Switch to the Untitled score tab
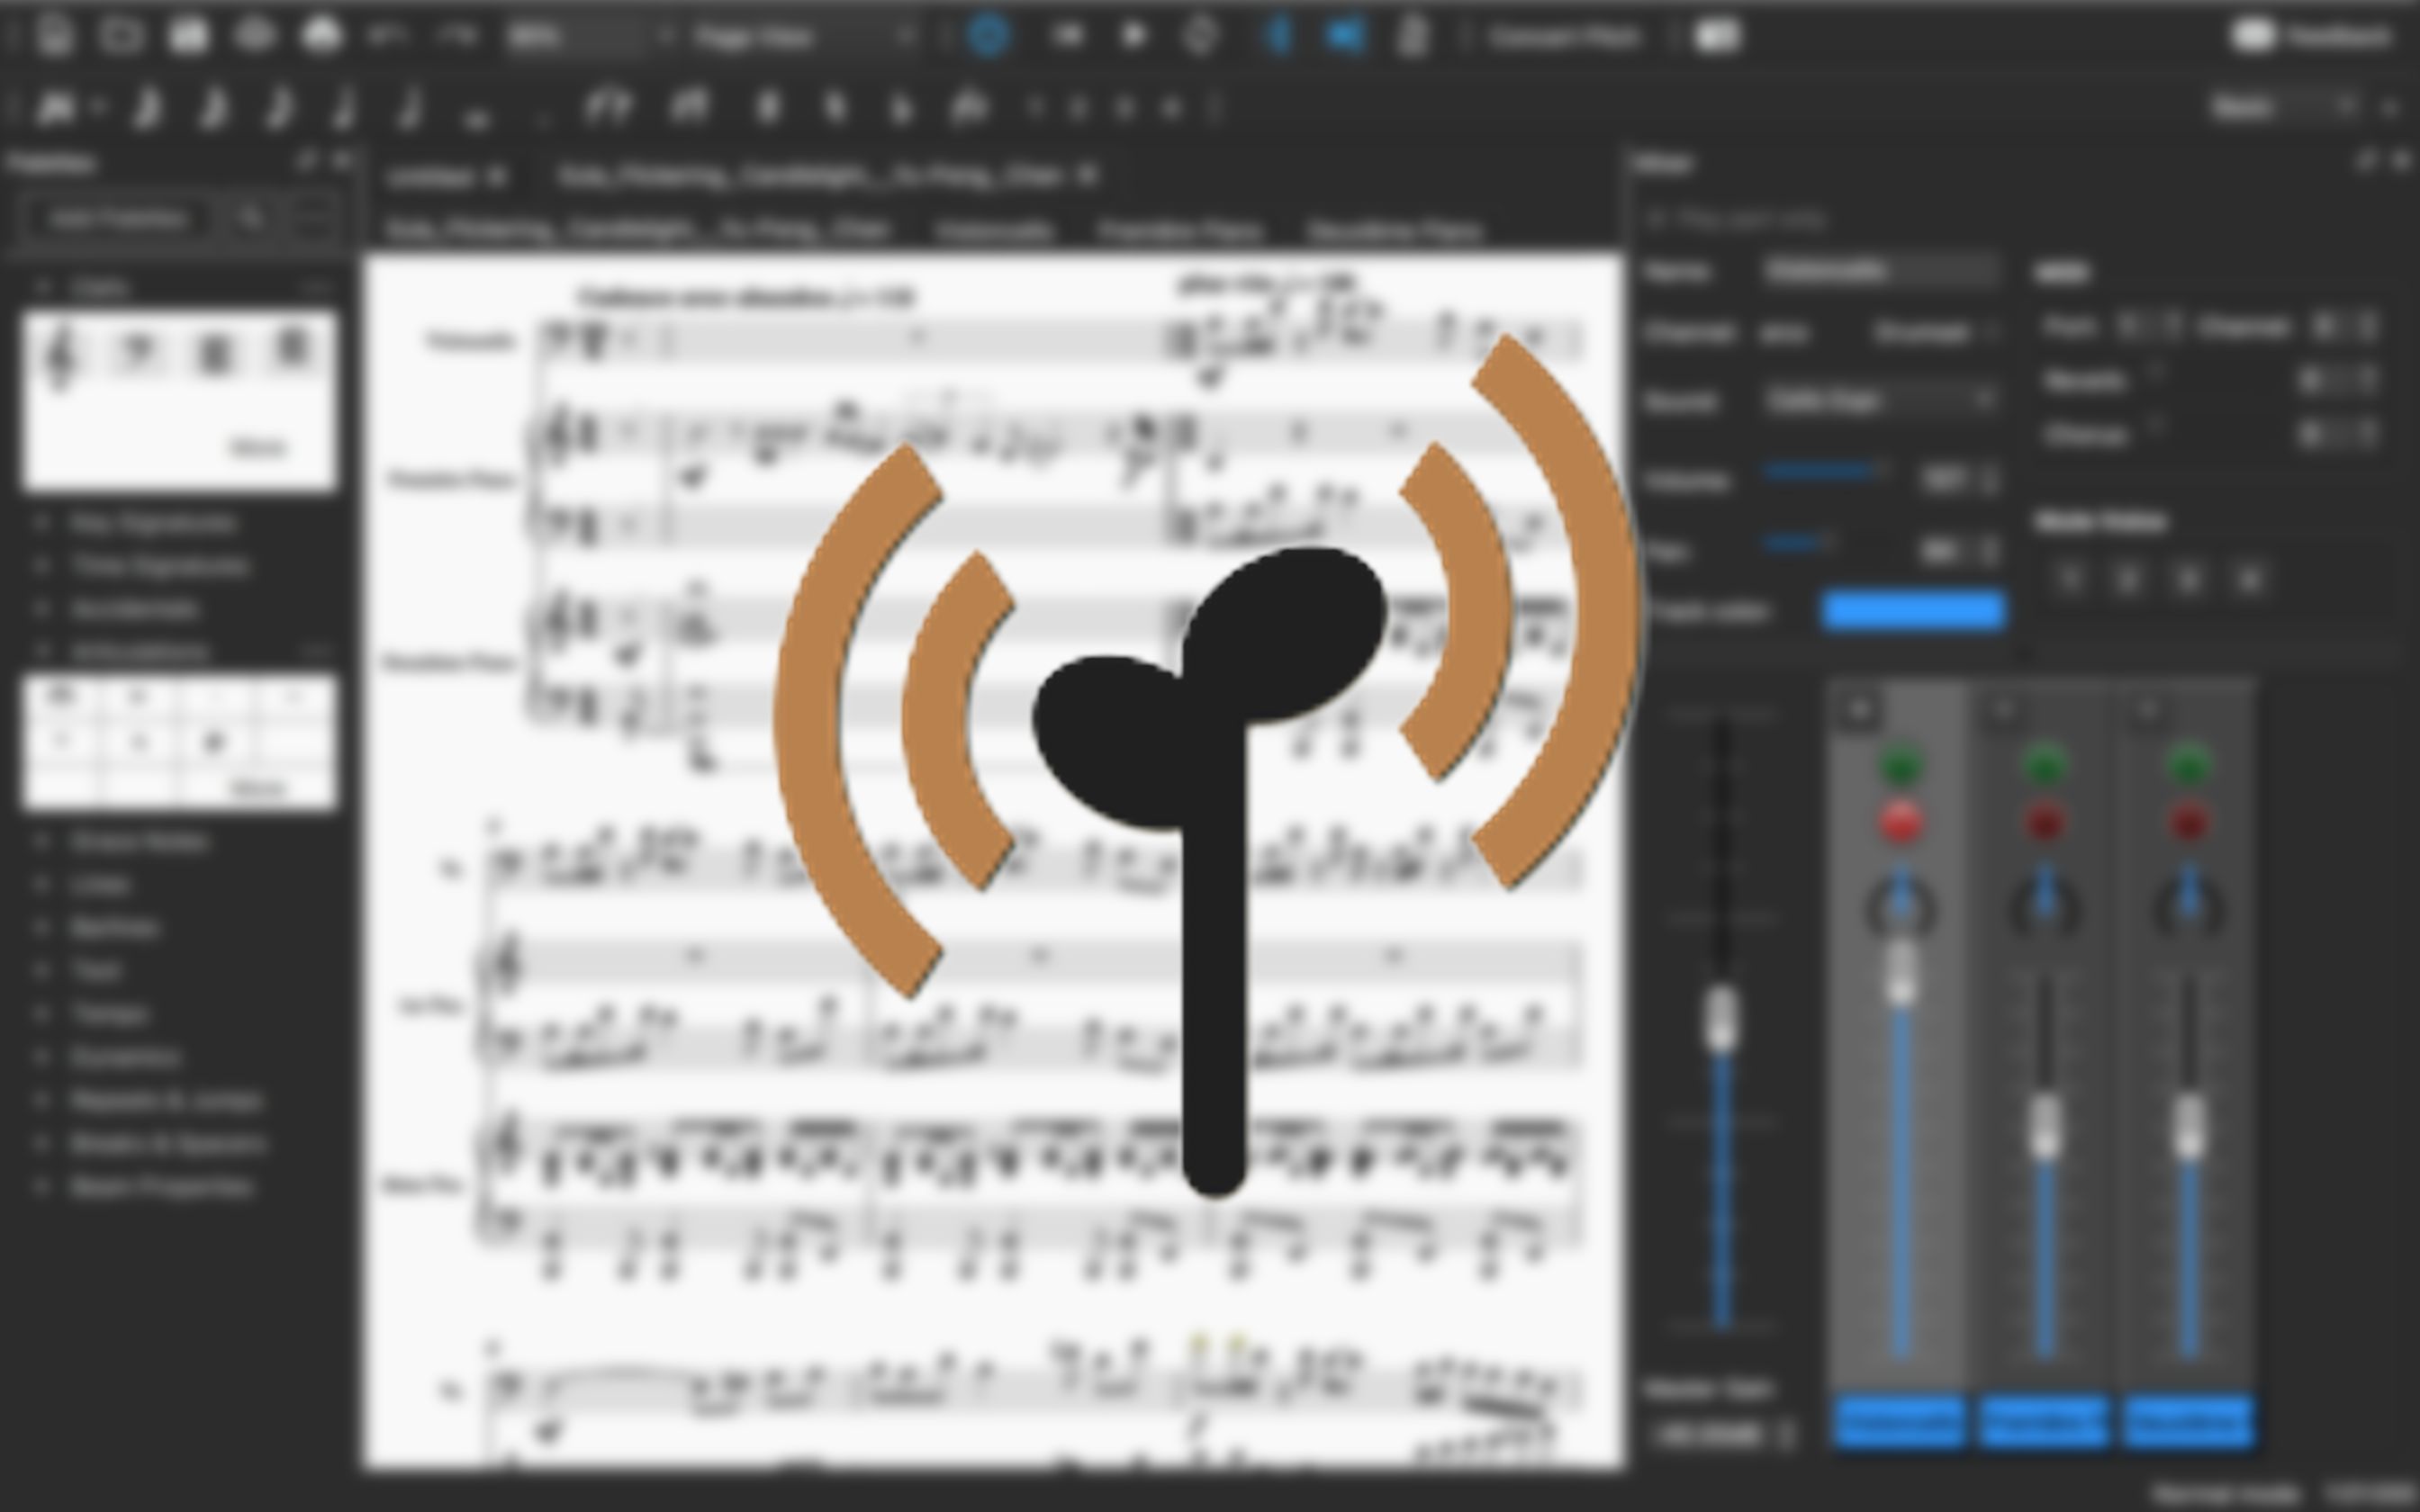Viewport: 2420px width, 1512px height. [432, 177]
